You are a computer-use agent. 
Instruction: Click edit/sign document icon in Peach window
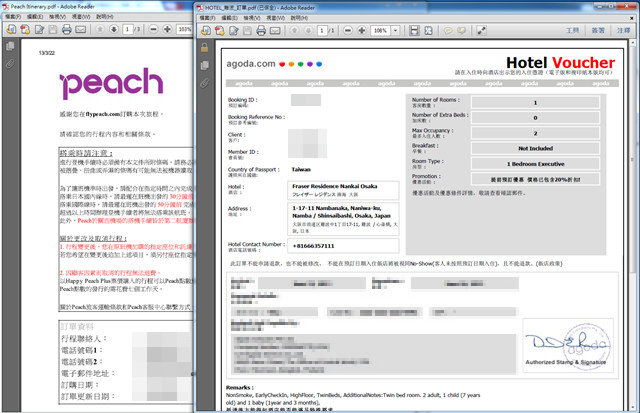click(x=40, y=29)
